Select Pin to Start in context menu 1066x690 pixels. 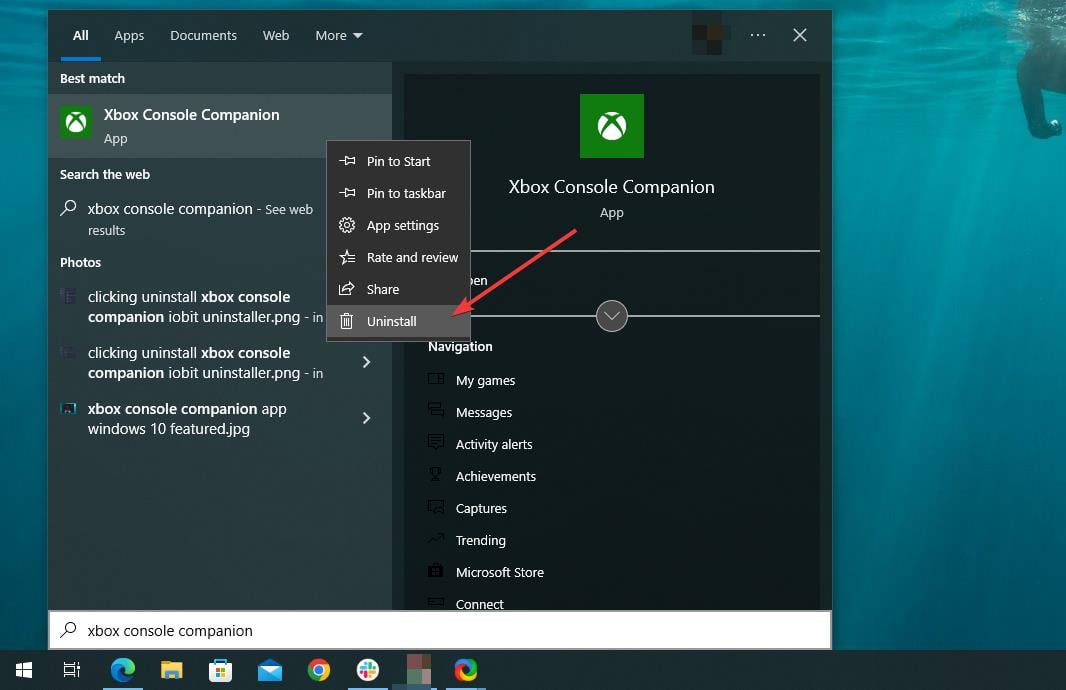(398, 161)
